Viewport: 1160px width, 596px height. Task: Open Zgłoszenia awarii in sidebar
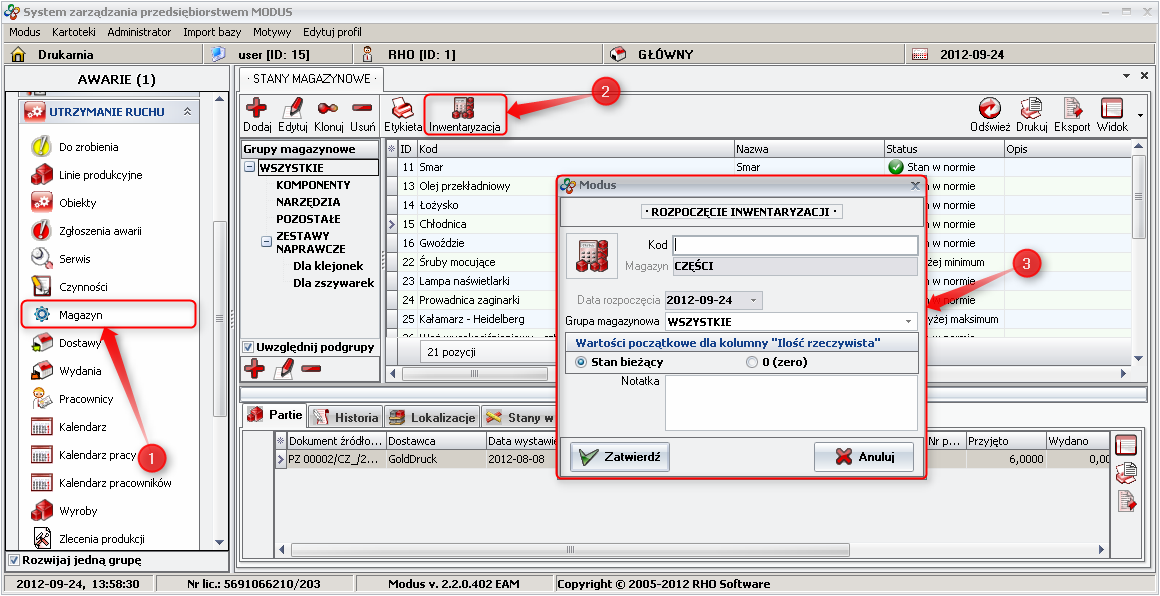click(100, 231)
